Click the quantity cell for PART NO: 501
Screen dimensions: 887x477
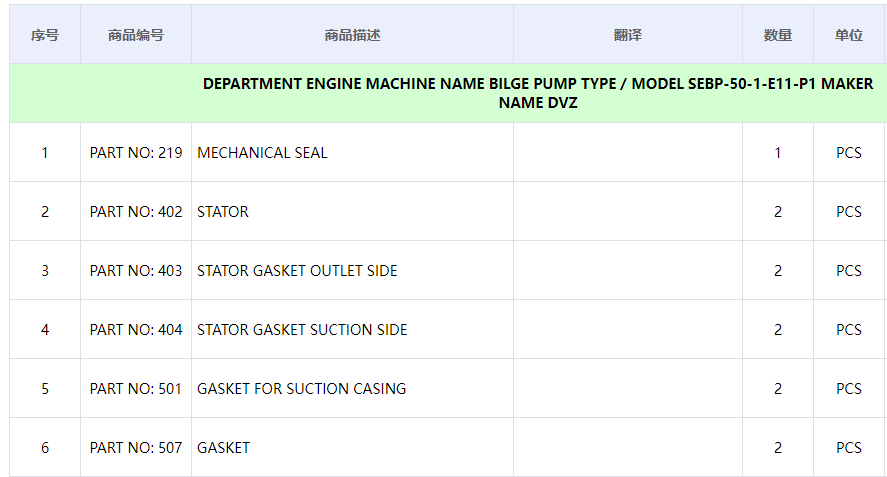point(777,389)
